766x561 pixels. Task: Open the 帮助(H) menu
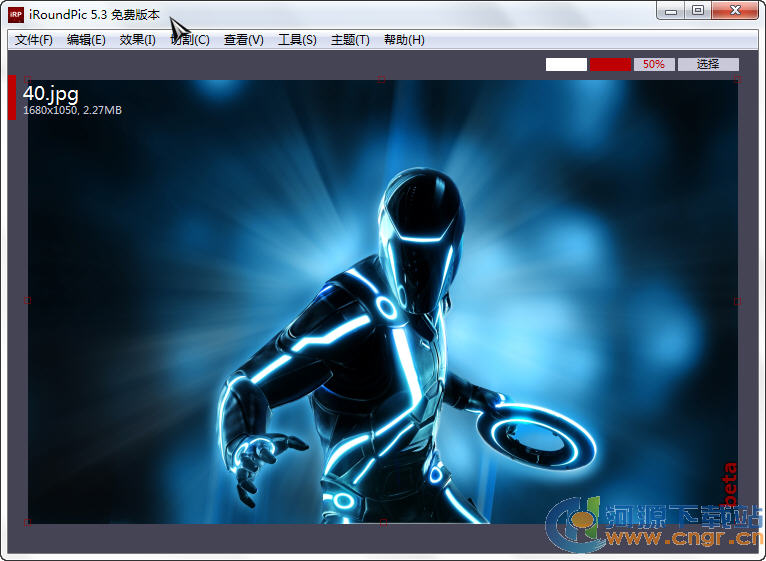[404, 40]
